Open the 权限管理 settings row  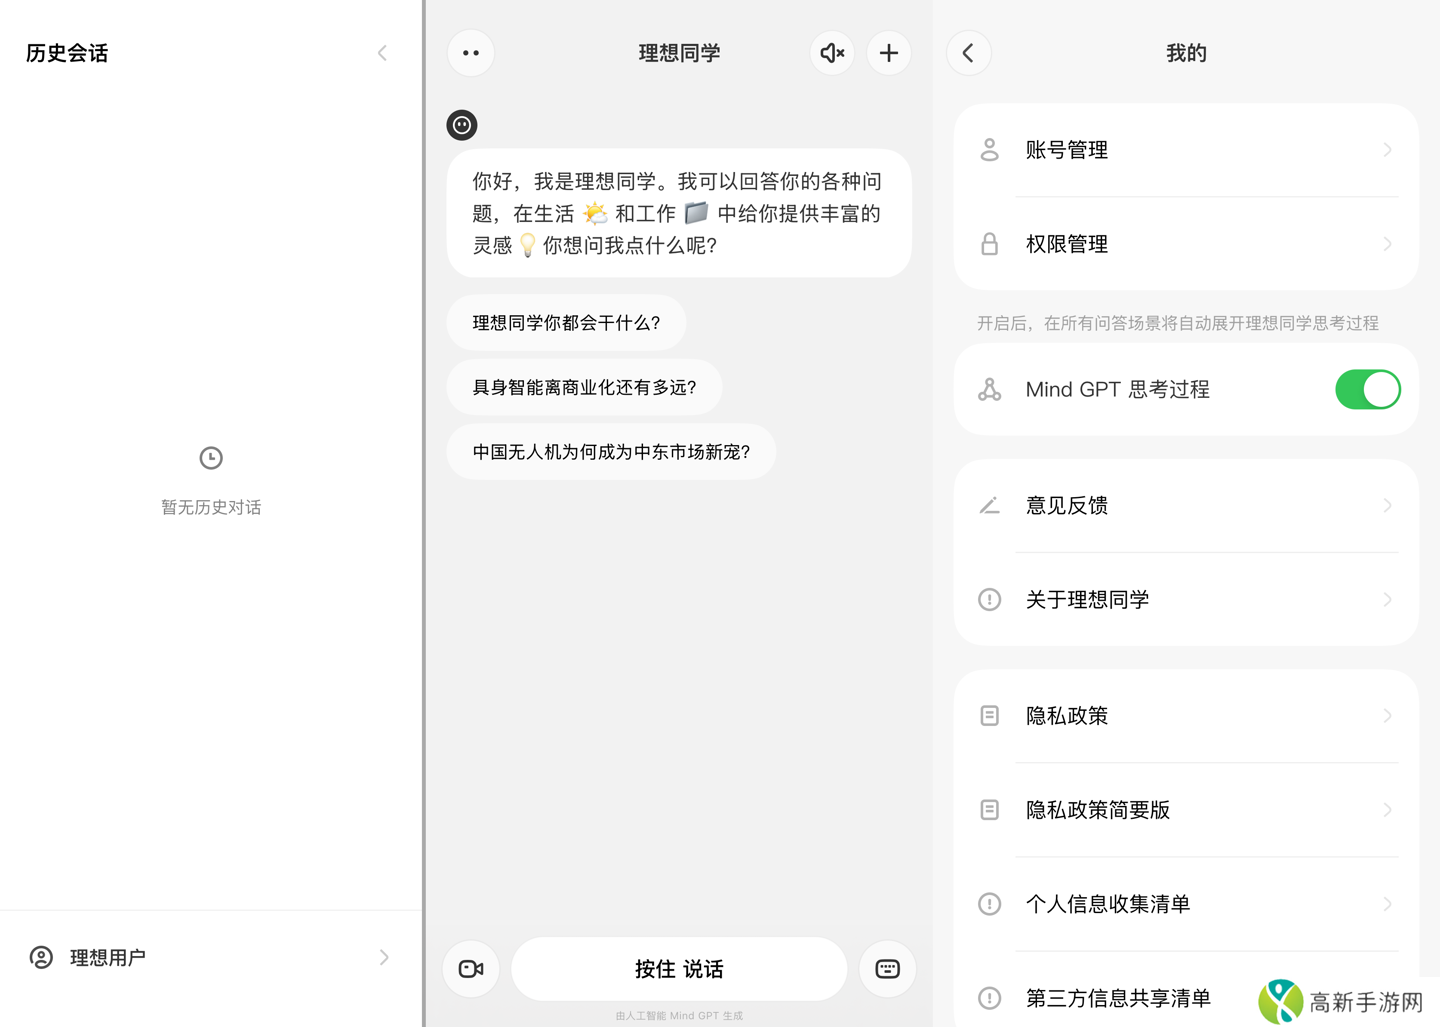tap(1186, 244)
